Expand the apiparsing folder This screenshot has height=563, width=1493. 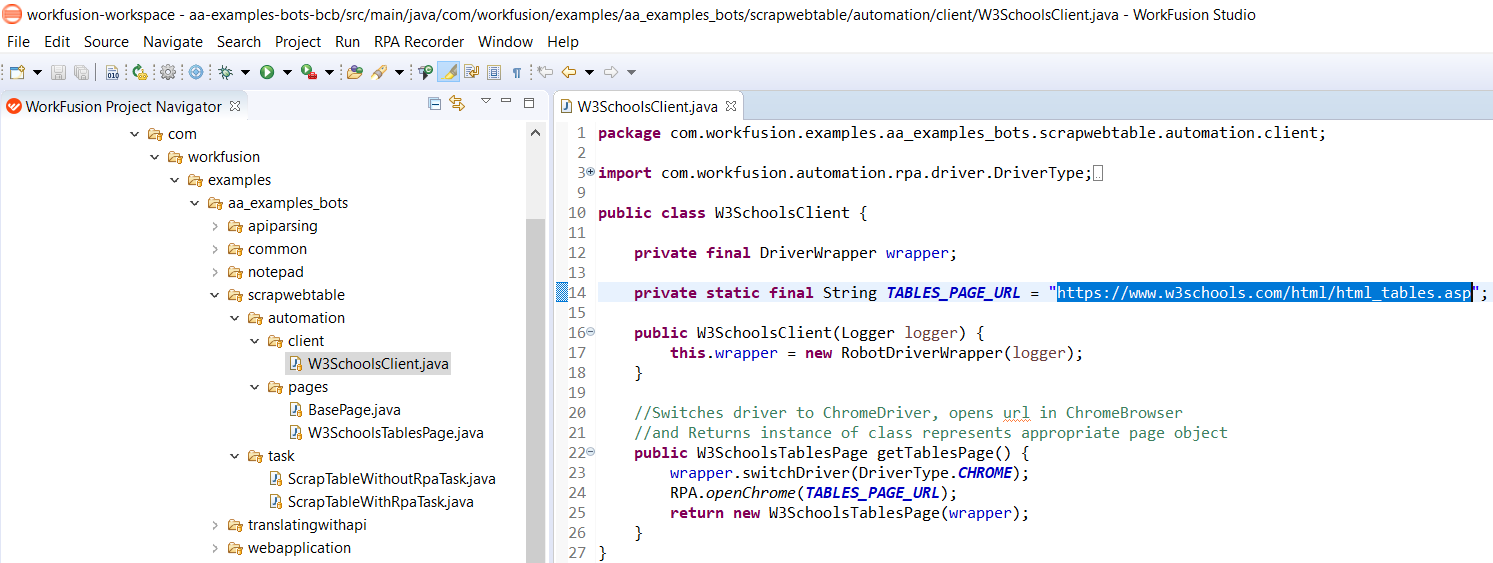point(215,226)
